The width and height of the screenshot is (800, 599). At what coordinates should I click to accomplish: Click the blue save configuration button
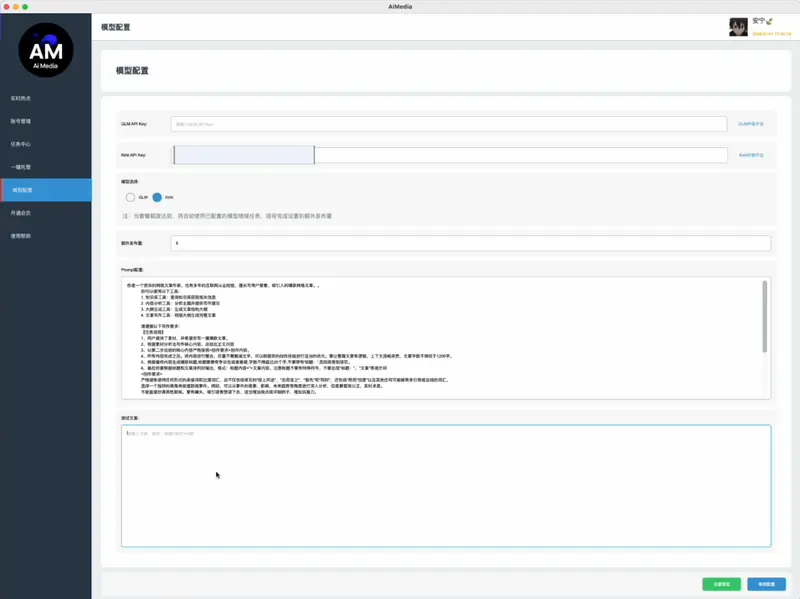[x=766, y=584]
